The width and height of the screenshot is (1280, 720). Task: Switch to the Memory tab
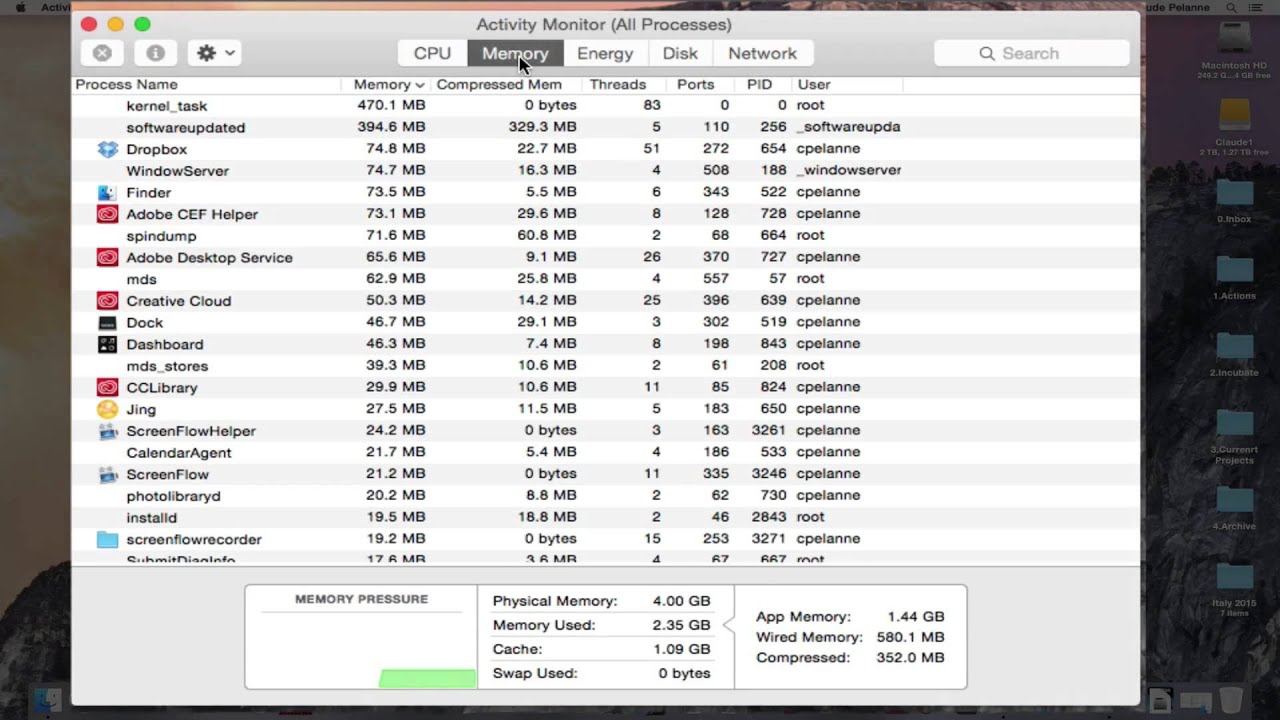click(515, 53)
